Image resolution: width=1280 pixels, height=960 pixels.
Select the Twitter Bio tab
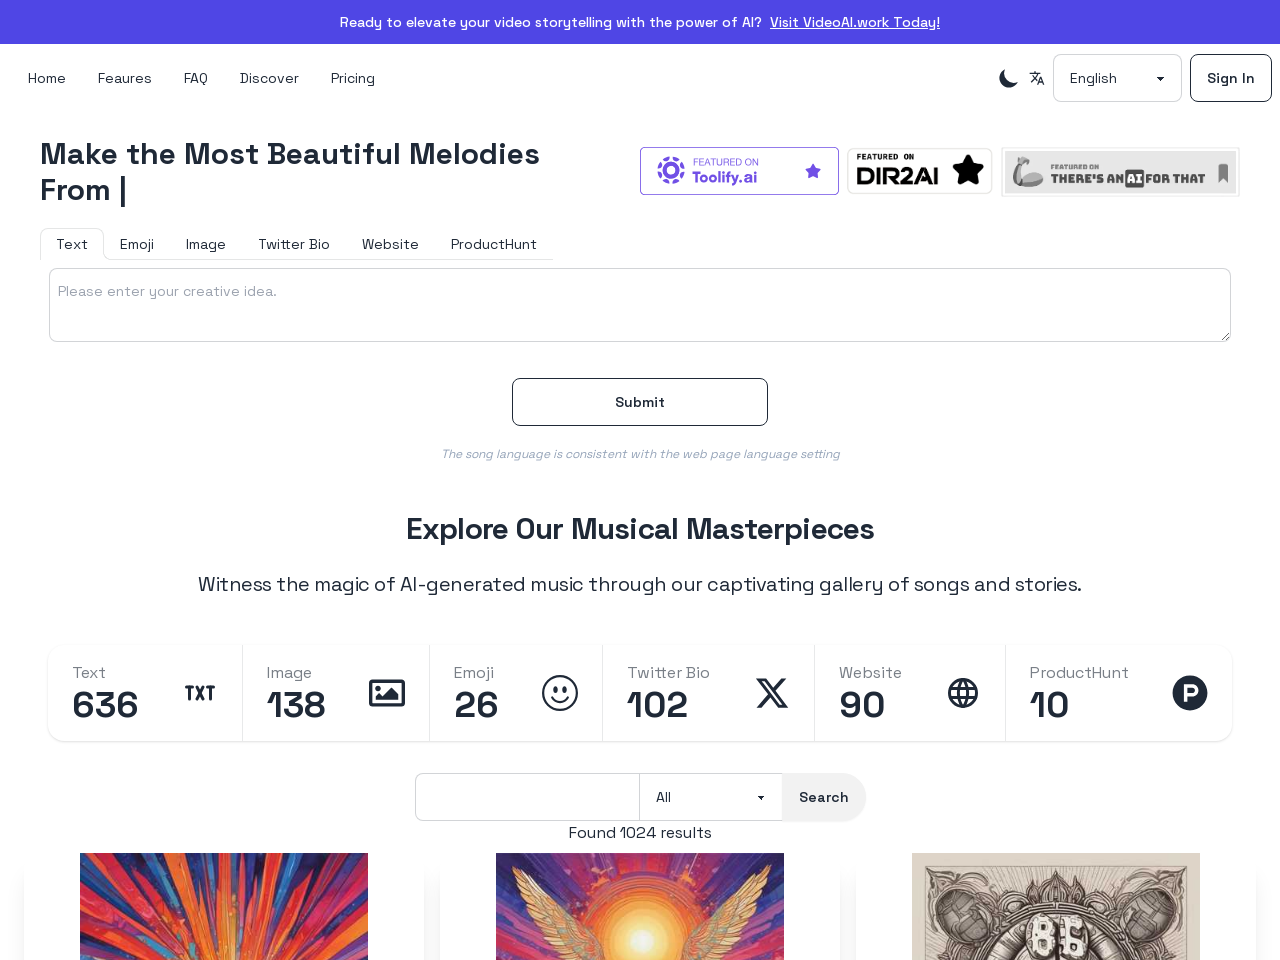(294, 244)
